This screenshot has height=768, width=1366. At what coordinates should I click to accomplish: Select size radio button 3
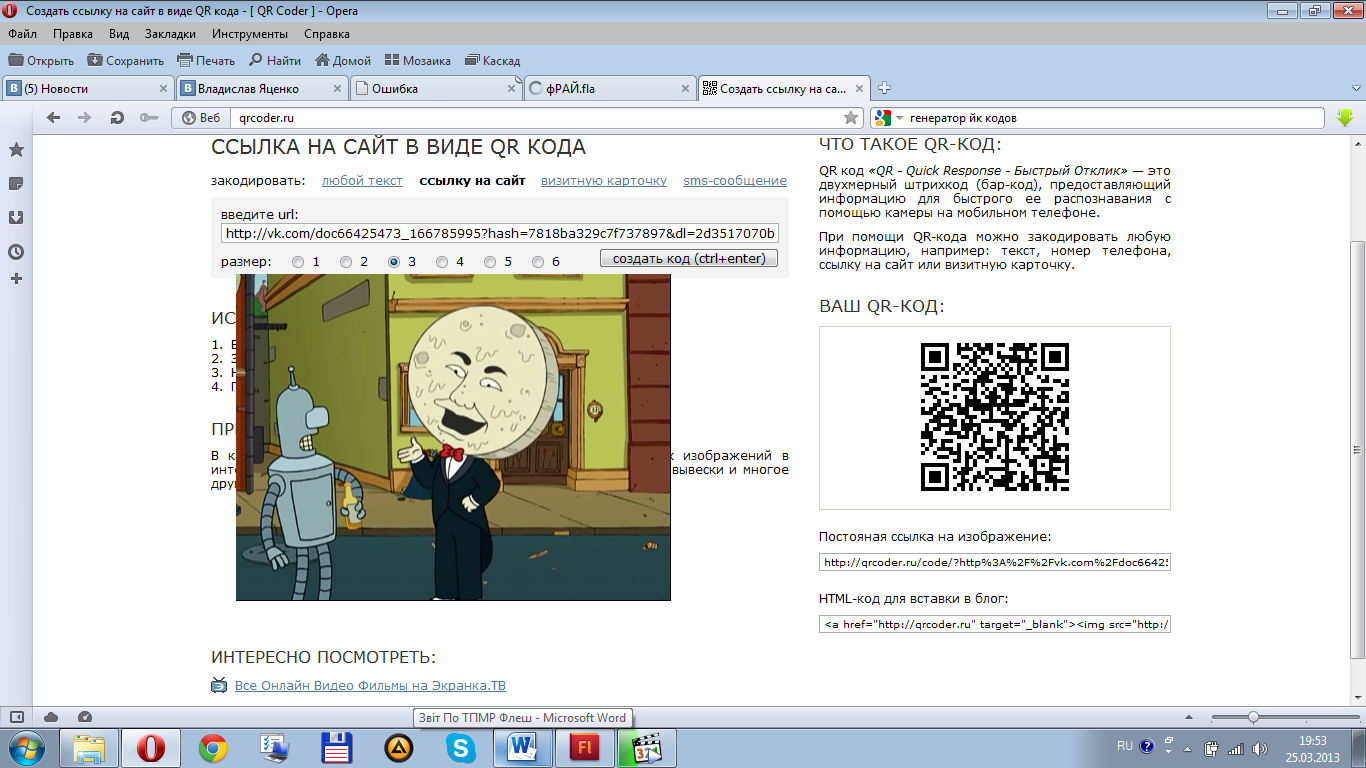tap(394, 262)
